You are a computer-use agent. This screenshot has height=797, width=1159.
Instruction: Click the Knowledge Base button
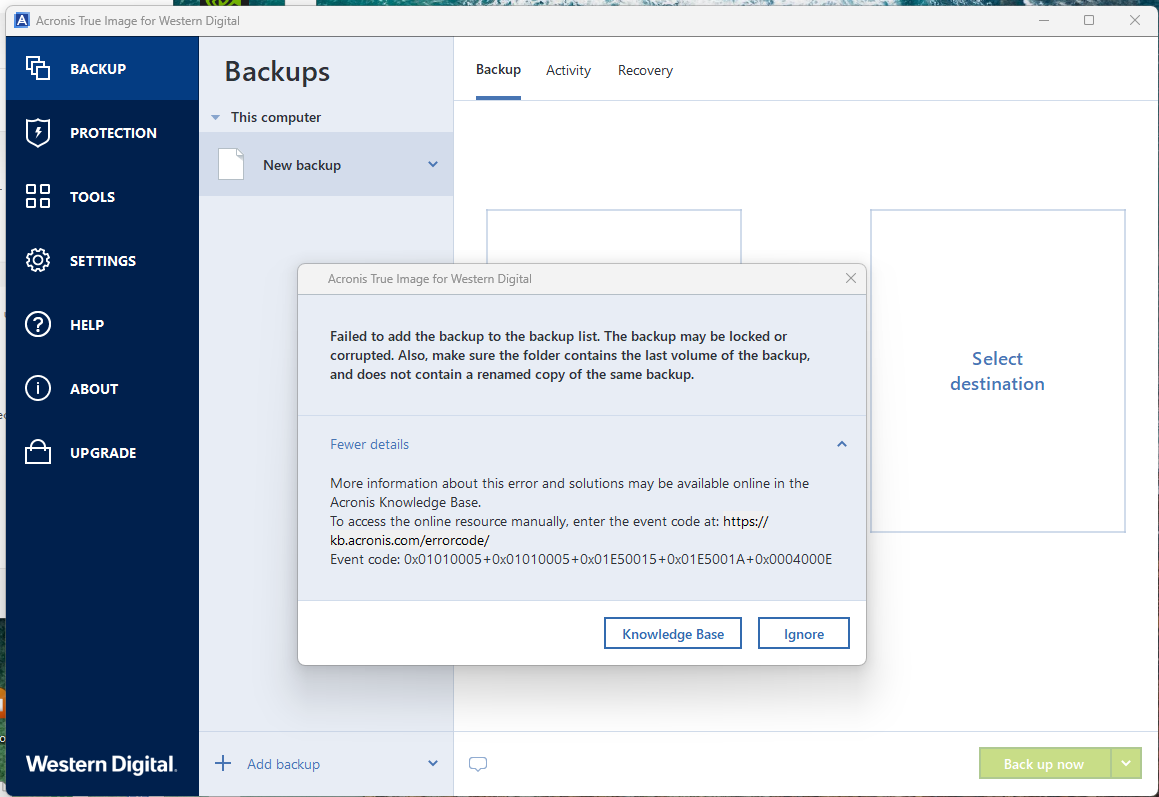tap(673, 634)
